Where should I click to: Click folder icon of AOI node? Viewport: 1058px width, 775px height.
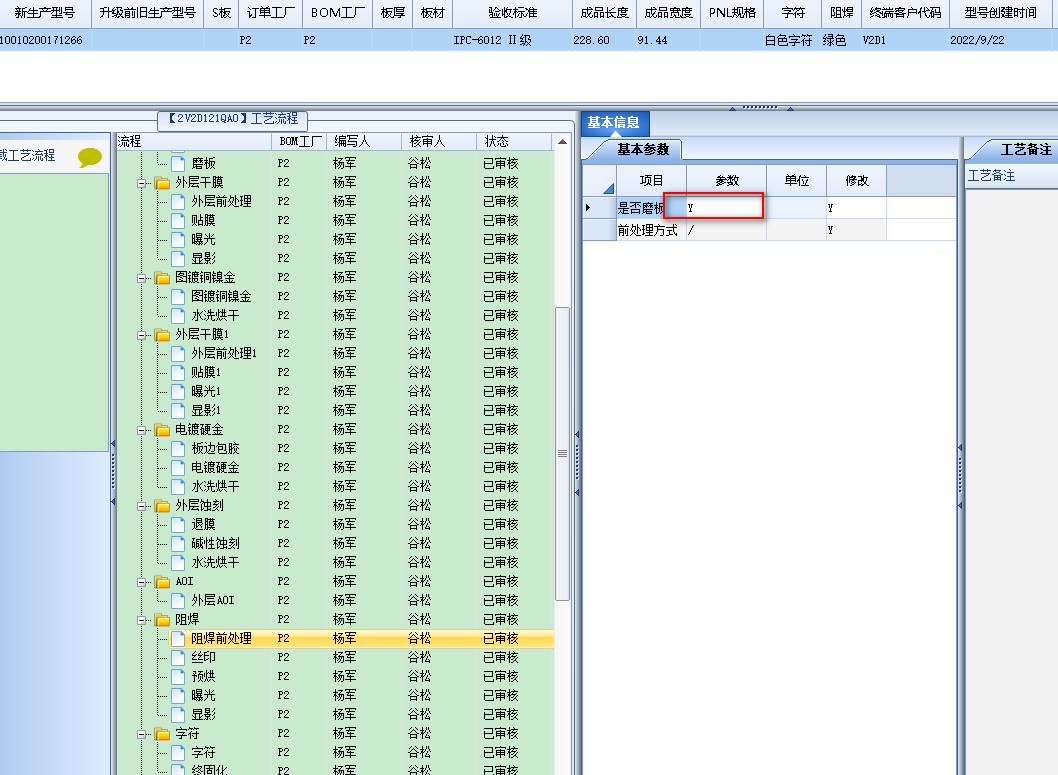(162, 581)
